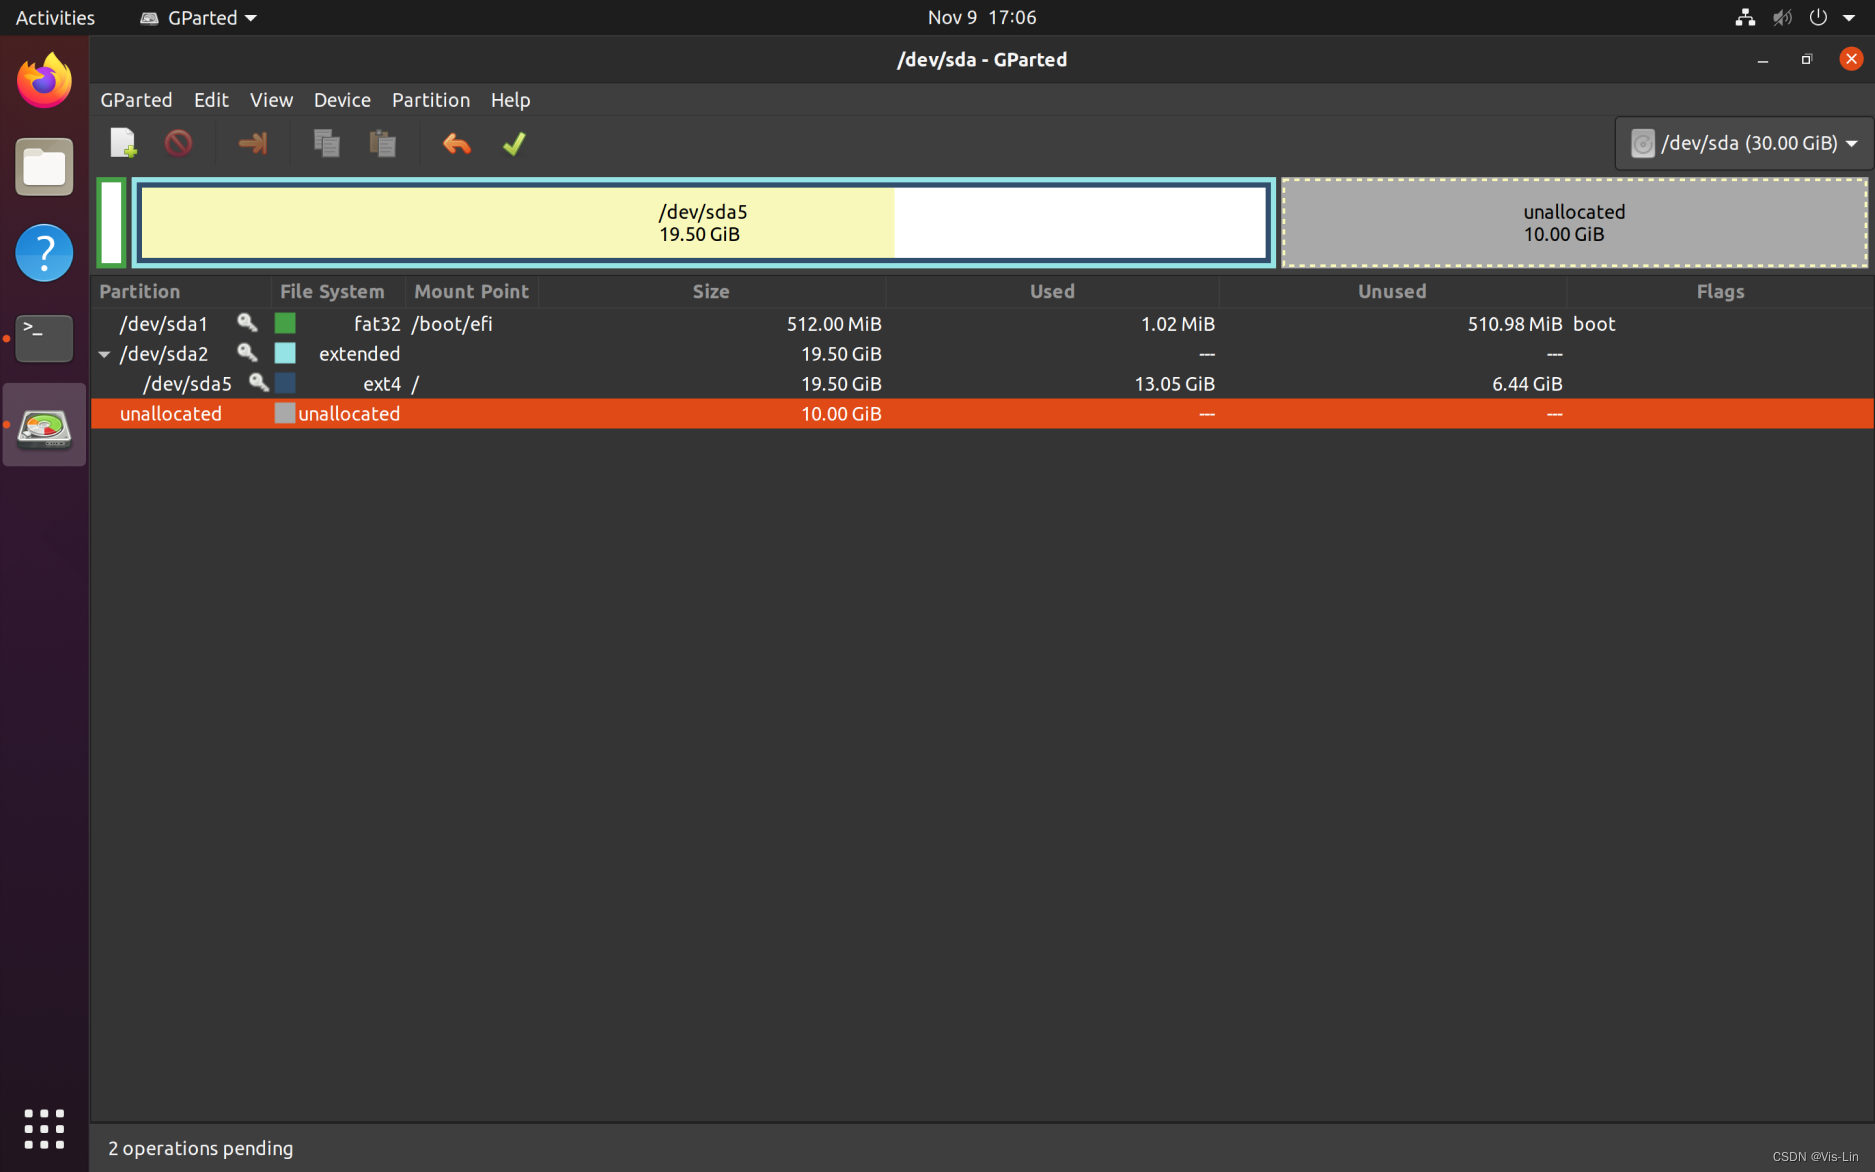Click the GParted icon in the dock
The image size is (1875, 1172).
44,426
